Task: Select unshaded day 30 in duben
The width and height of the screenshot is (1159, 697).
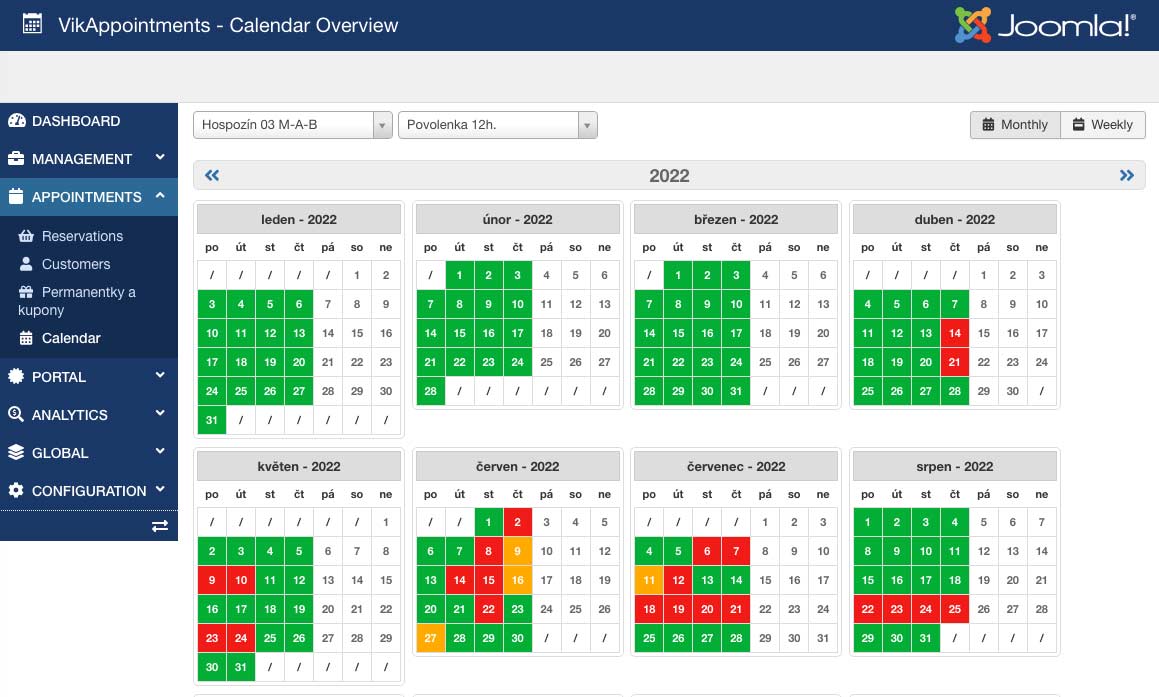Action: 1013,391
